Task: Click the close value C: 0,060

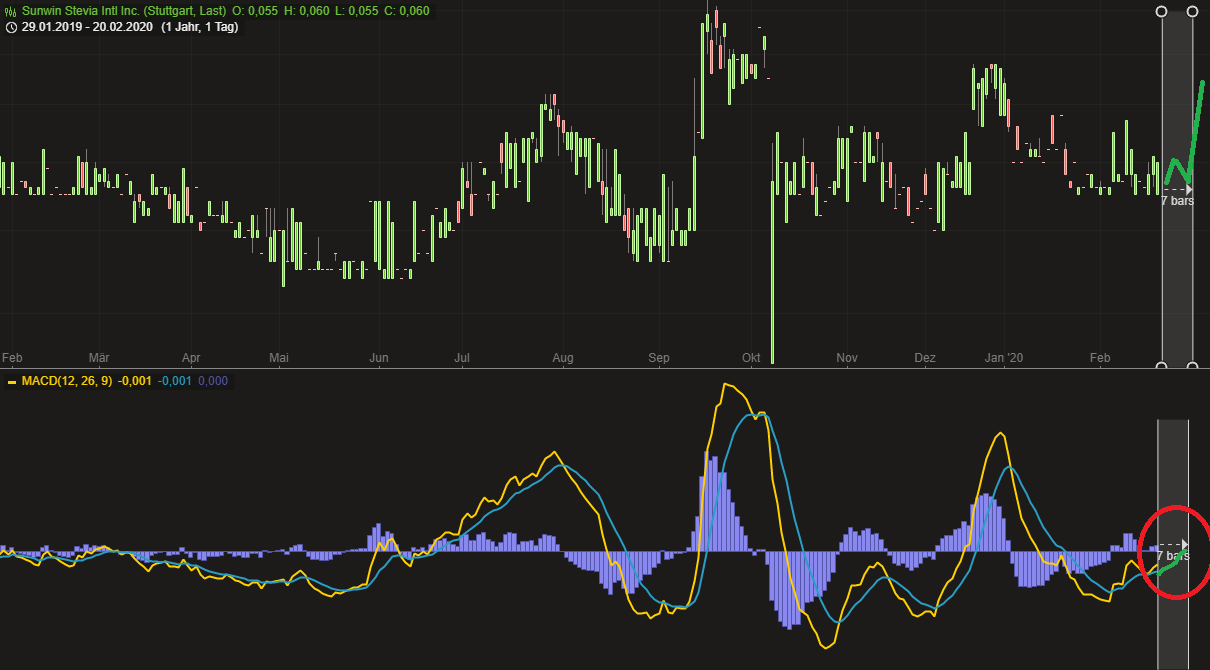Action: pyautogui.click(x=407, y=10)
